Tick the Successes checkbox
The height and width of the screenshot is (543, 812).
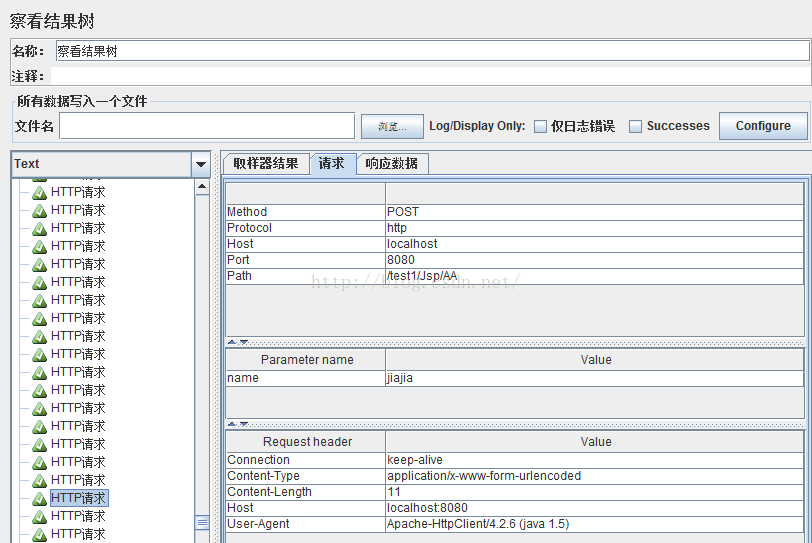coord(635,126)
